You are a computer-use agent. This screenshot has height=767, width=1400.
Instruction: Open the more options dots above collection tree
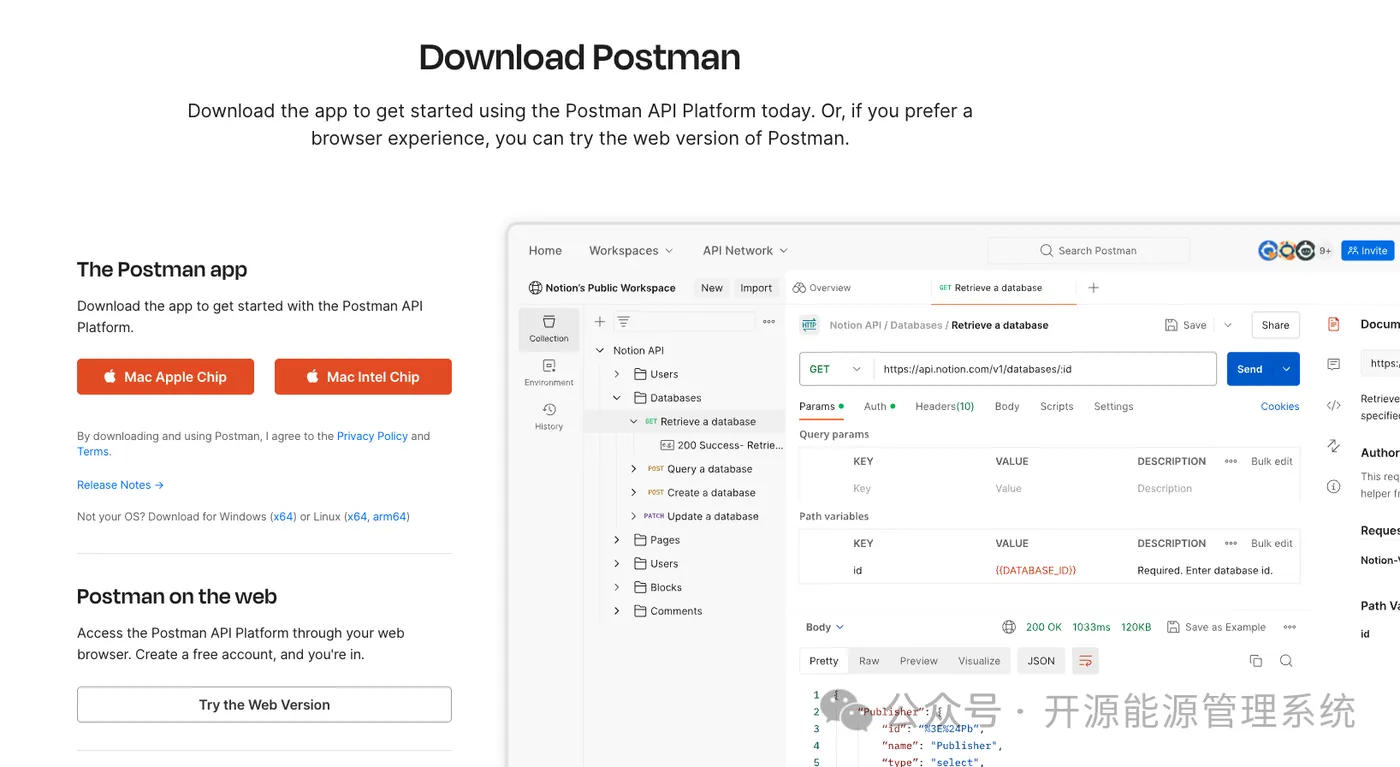769,322
